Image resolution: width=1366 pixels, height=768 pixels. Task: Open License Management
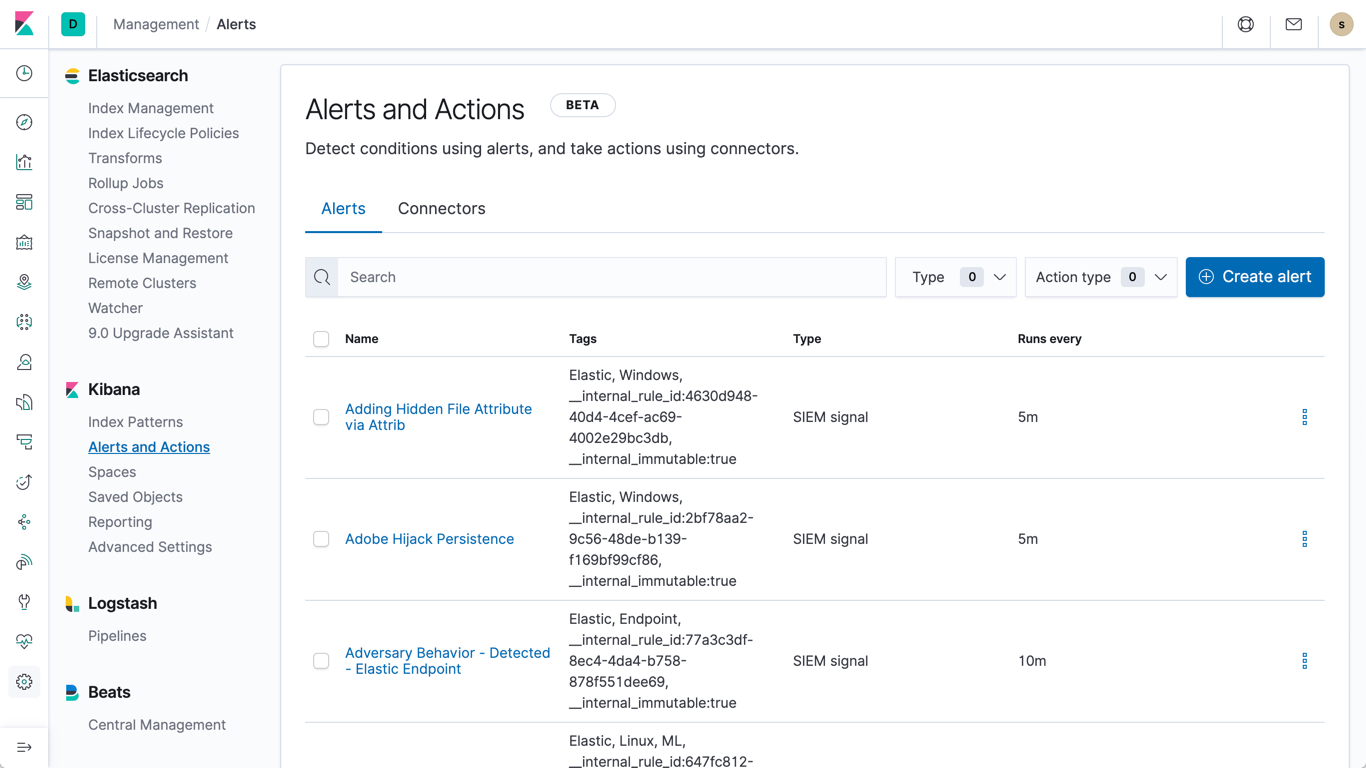(158, 258)
